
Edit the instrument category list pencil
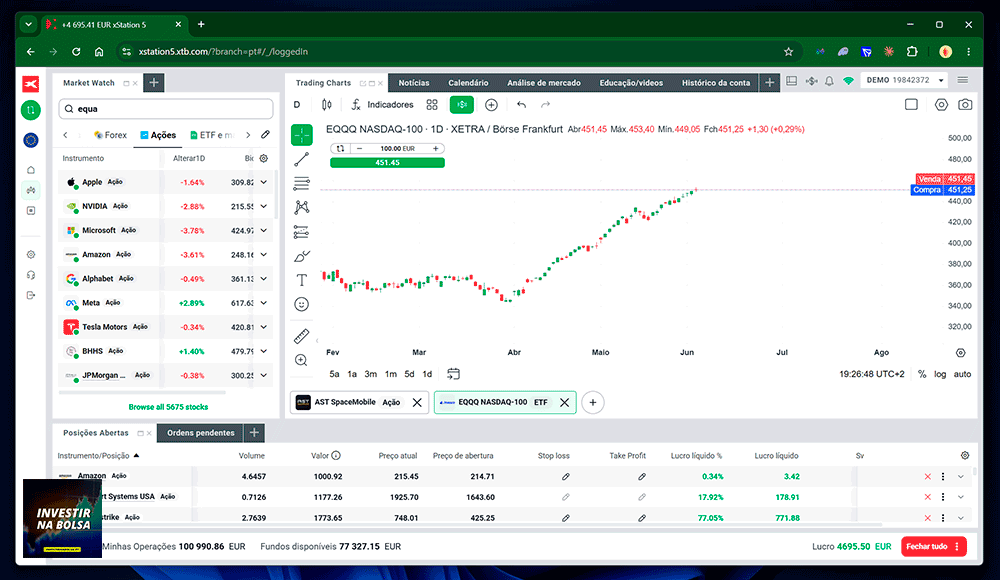click(265, 135)
